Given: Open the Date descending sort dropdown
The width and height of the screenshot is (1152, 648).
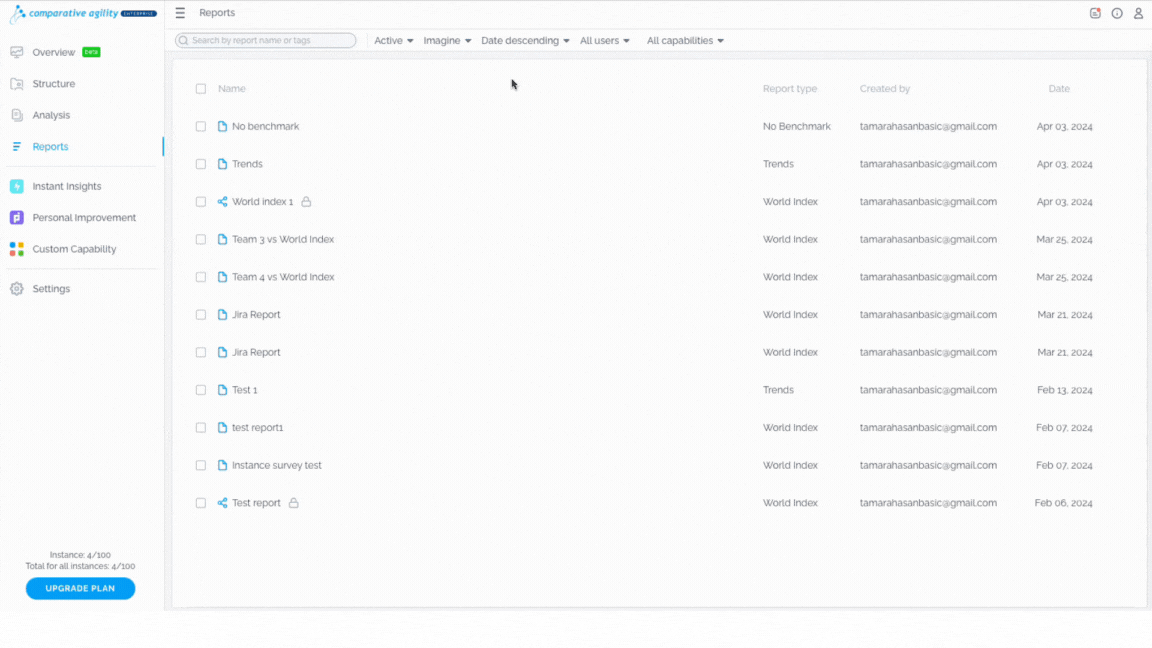Looking at the screenshot, I should tap(525, 40).
